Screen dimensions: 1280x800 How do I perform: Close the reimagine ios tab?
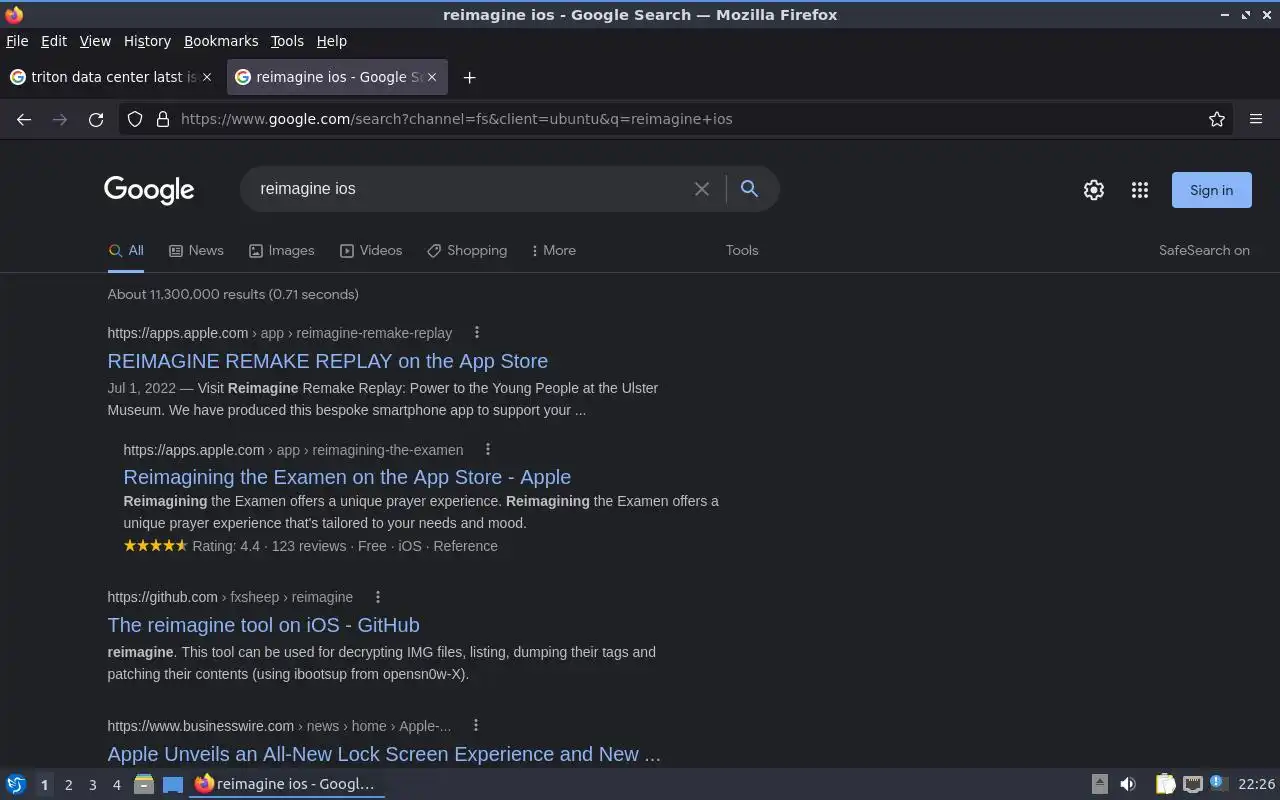coord(433,77)
